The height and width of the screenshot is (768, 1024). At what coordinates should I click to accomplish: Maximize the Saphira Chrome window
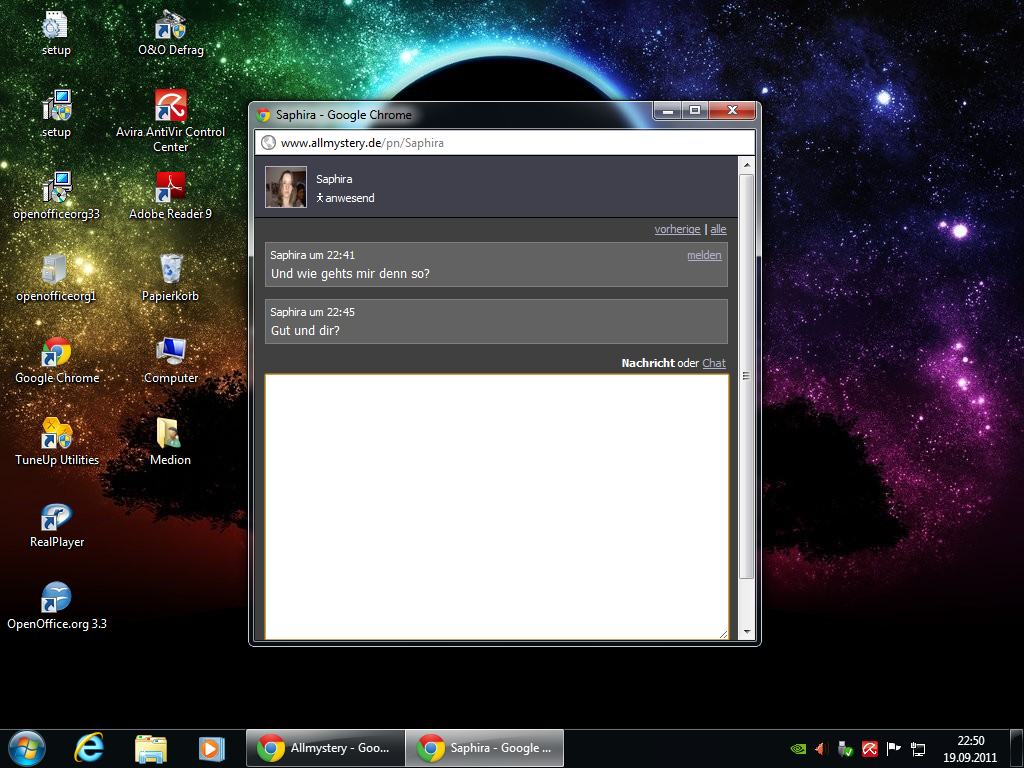695,111
